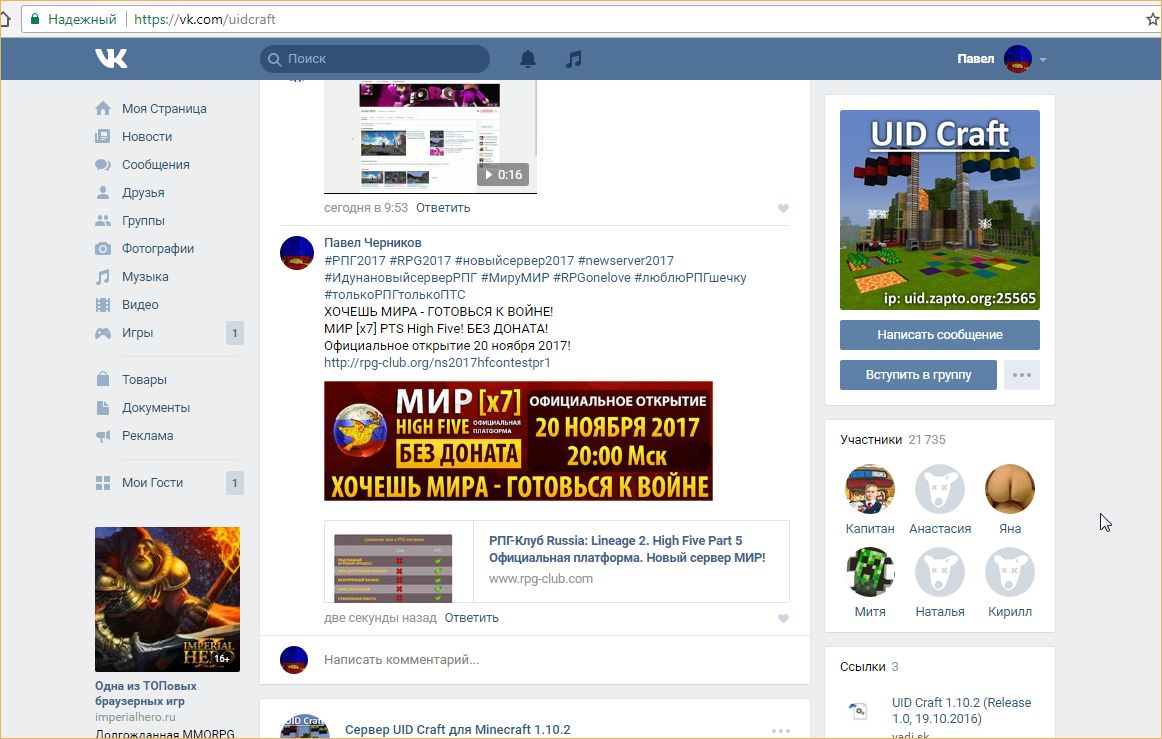
Task: Open Мои Гости menu item
Action: pos(153,483)
